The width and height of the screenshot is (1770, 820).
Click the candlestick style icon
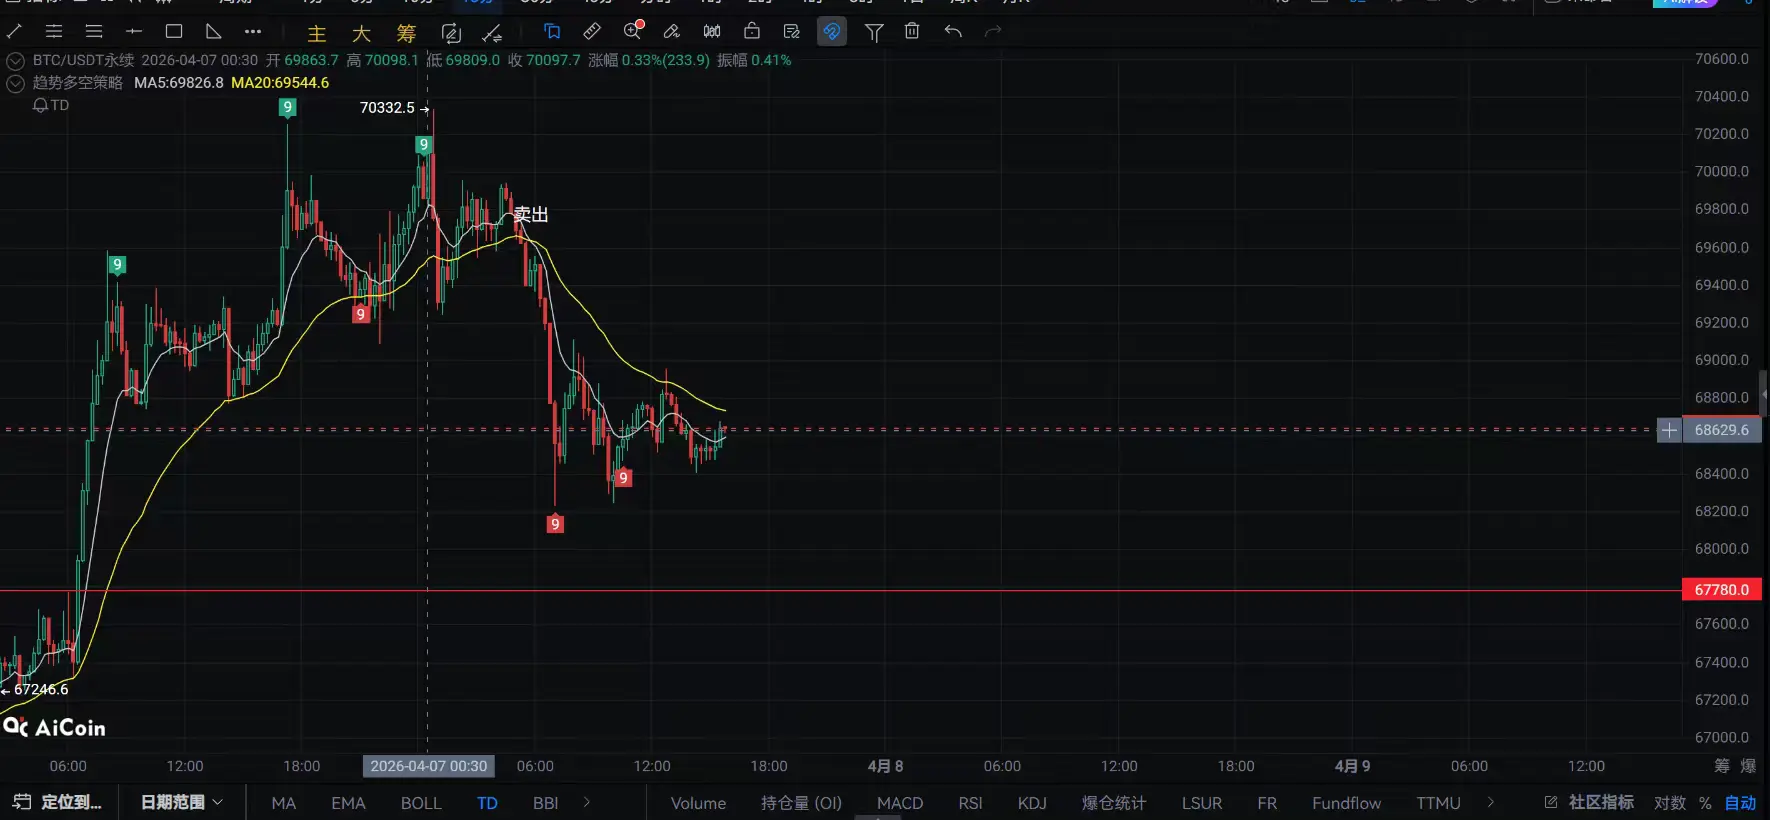click(712, 32)
